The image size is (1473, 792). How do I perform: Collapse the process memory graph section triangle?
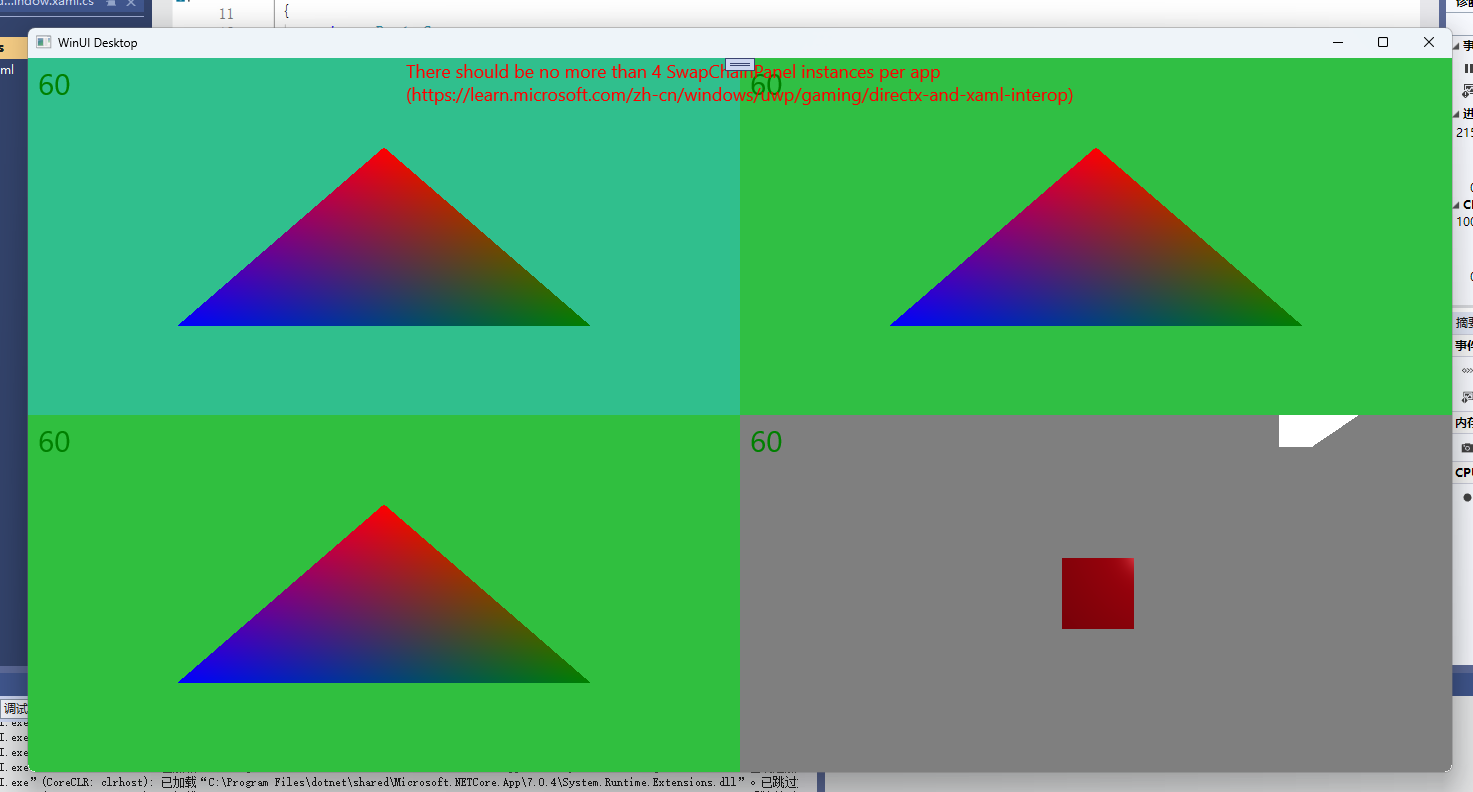[x=1457, y=113]
